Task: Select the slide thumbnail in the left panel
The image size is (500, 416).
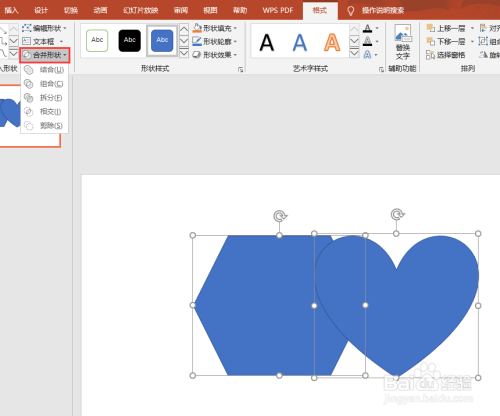Action: tap(30, 115)
